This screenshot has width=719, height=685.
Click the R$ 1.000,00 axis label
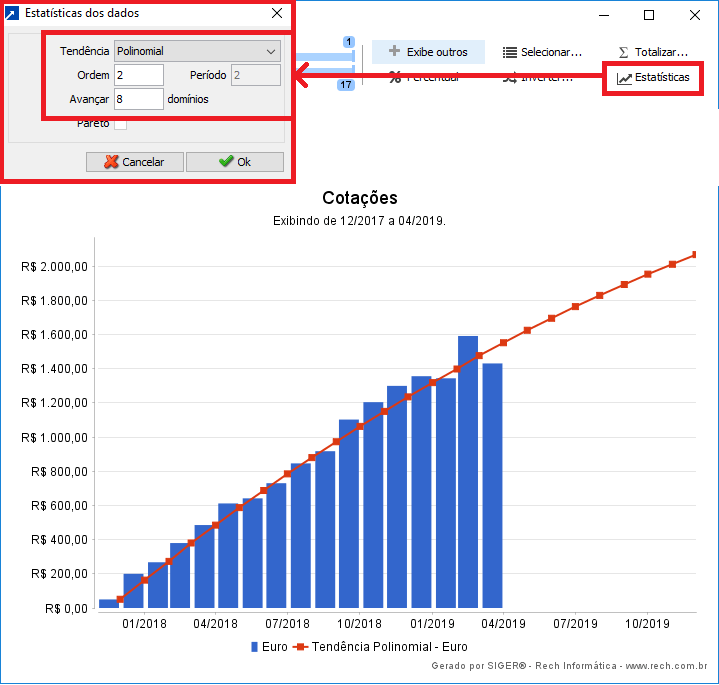click(x=54, y=438)
